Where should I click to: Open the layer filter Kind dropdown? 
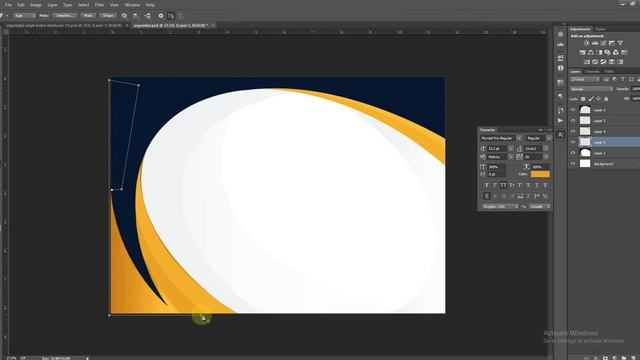point(585,79)
